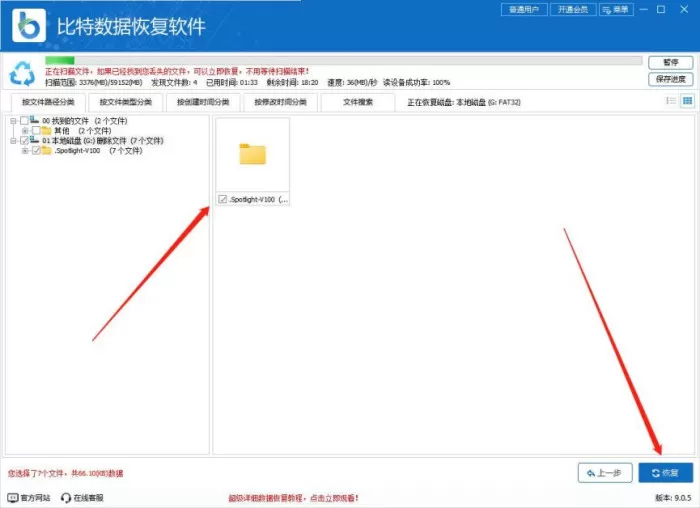The image size is (700, 508).
Task: Click the app logo in title bar
Action: (x=29, y=25)
